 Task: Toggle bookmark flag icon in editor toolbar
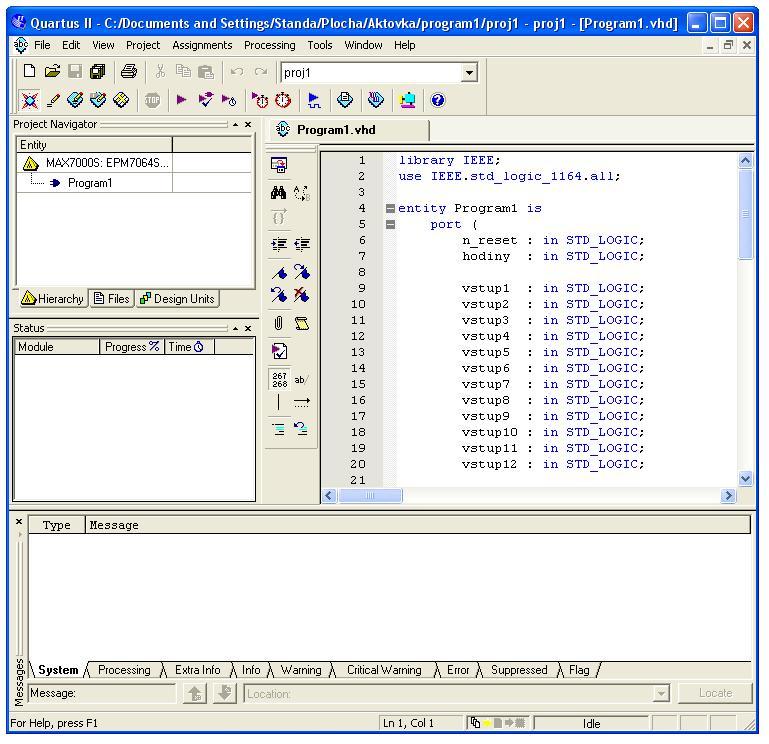click(x=279, y=272)
